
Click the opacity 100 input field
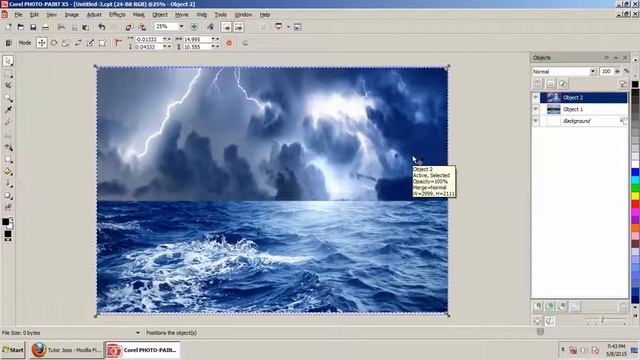(x=606, y=71)
